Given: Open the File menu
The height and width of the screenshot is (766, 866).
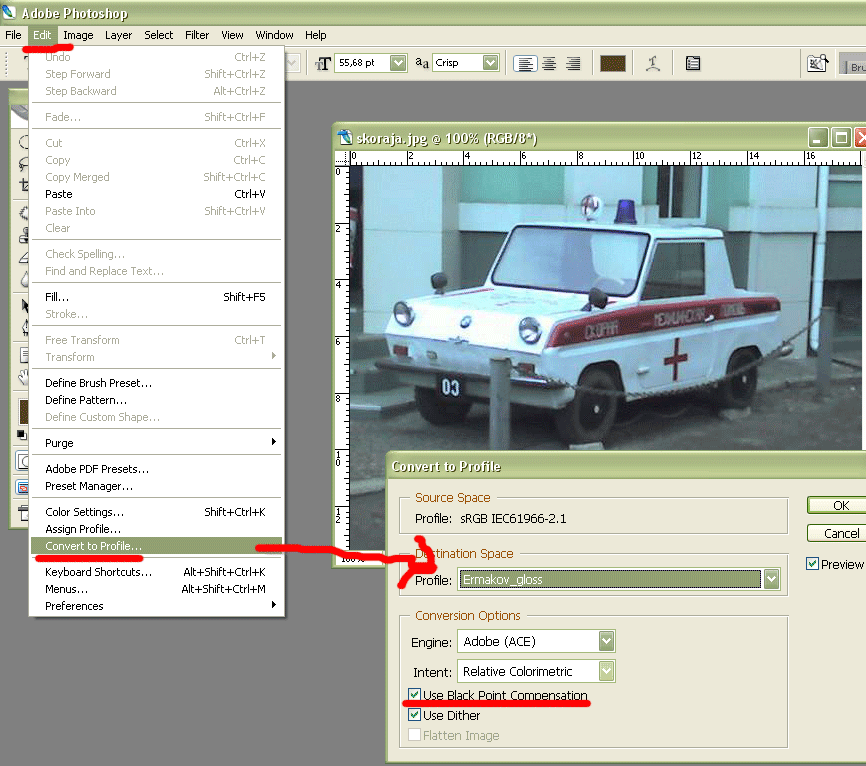Looking at the screenshot, I should [13, 35].
